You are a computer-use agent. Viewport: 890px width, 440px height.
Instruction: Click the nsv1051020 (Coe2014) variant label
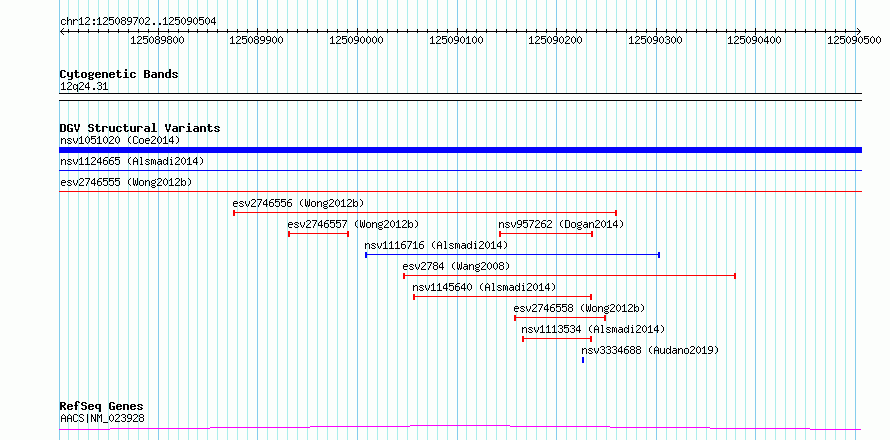pos(120,140)
